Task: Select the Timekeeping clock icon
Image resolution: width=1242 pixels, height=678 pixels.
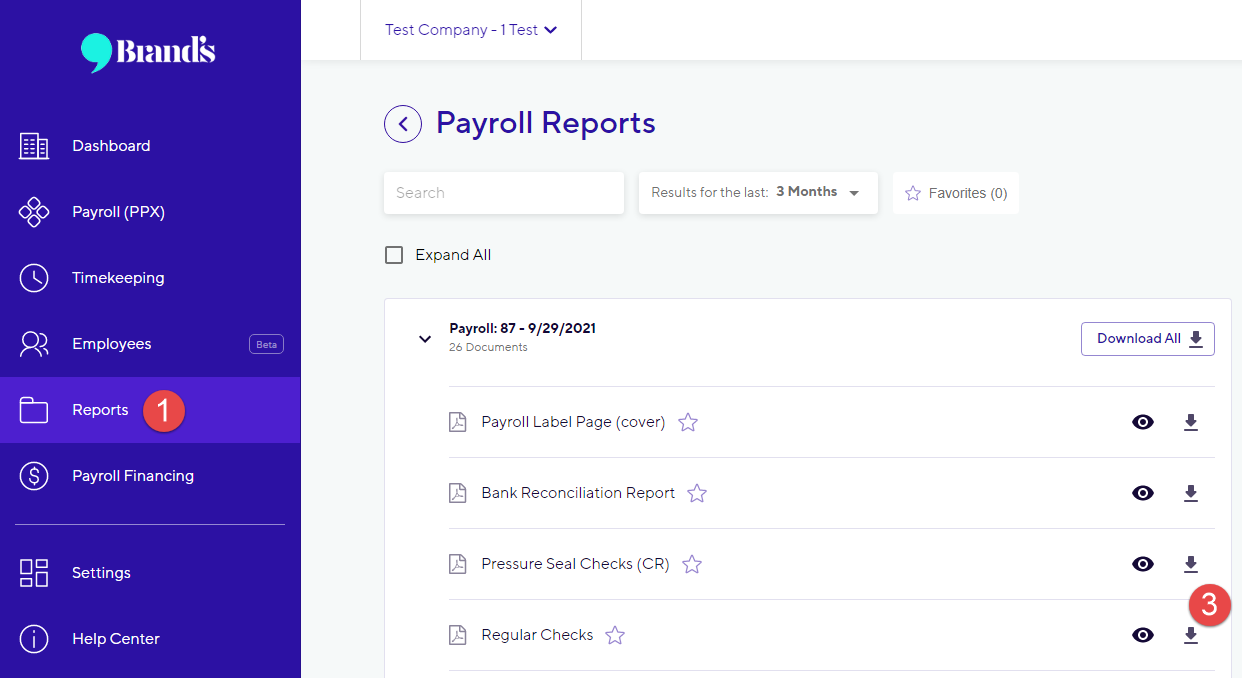Action: 34,278
